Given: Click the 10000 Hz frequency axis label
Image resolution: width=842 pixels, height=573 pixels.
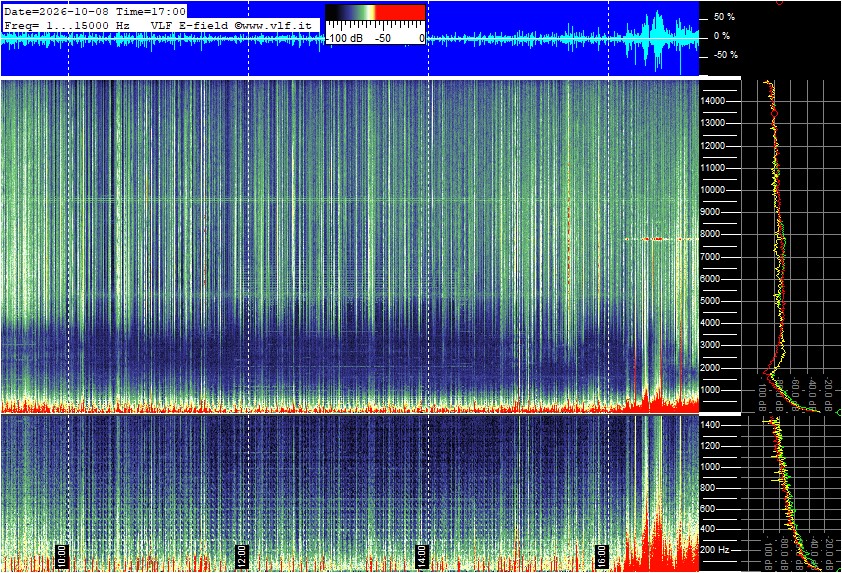Looking at the screenshot, I should [713, 190].
